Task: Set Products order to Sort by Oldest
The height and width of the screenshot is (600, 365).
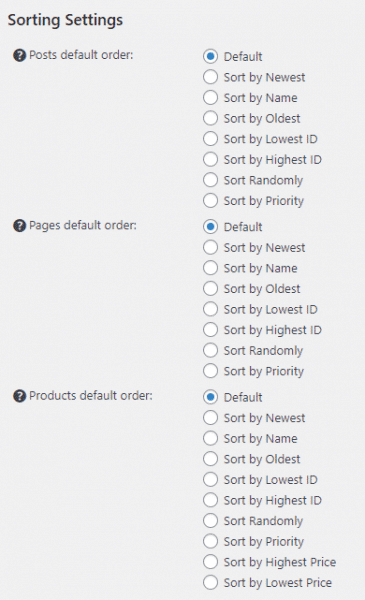Action: point(210,459)
